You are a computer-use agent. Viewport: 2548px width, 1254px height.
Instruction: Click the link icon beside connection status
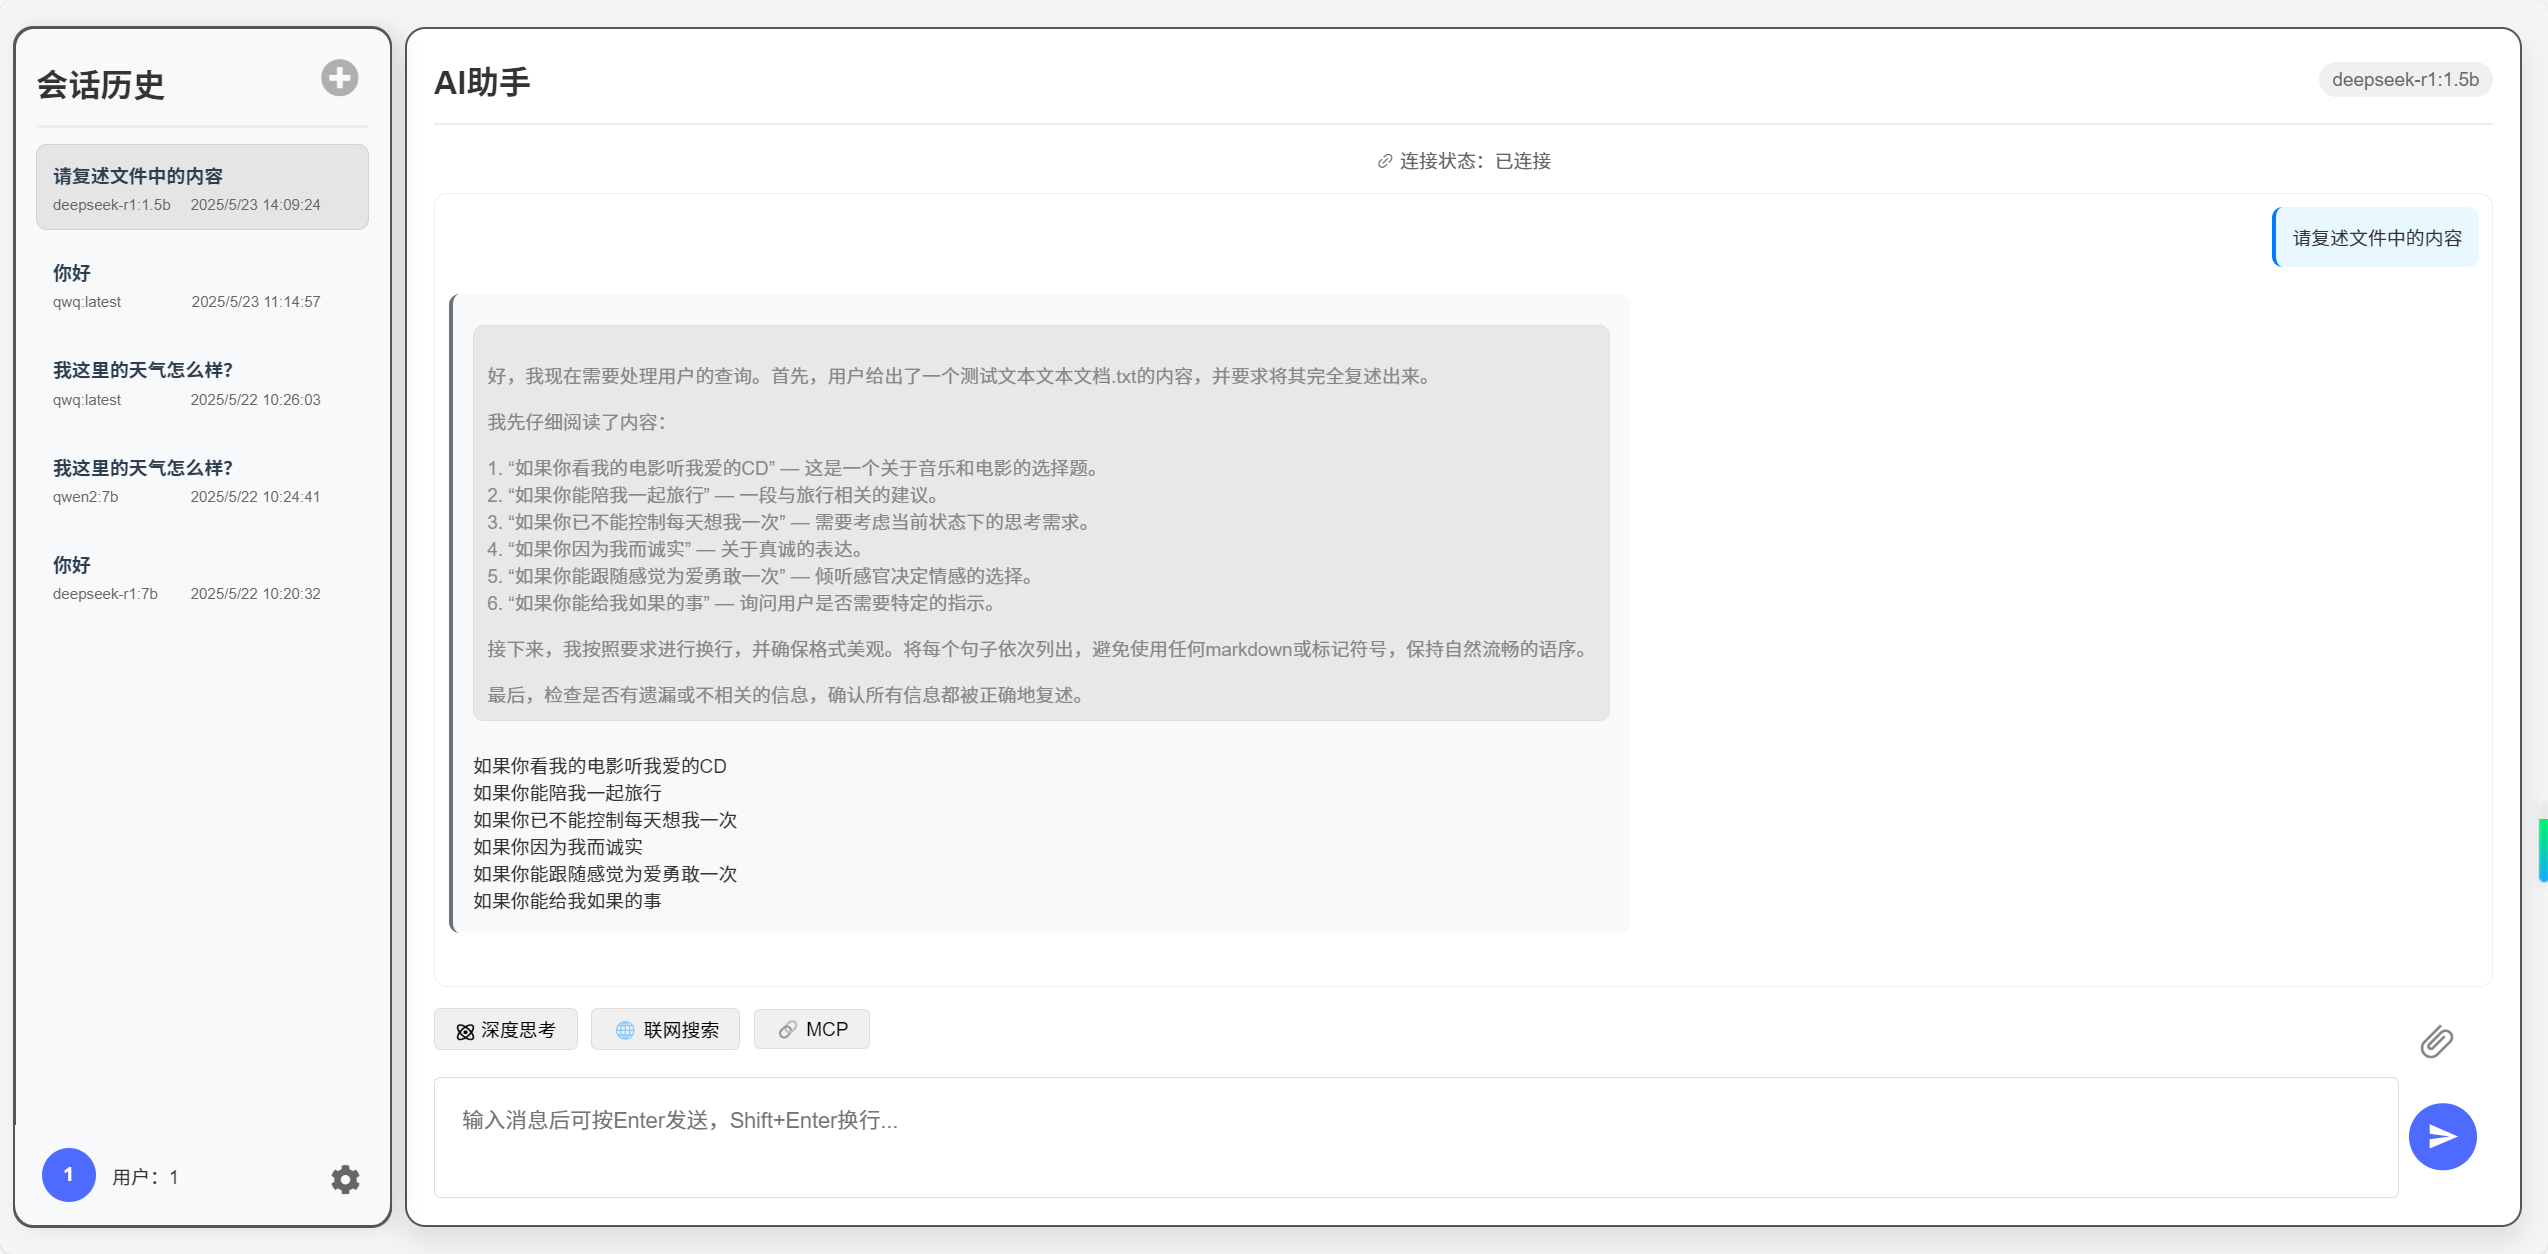(x=1384, y=161)
